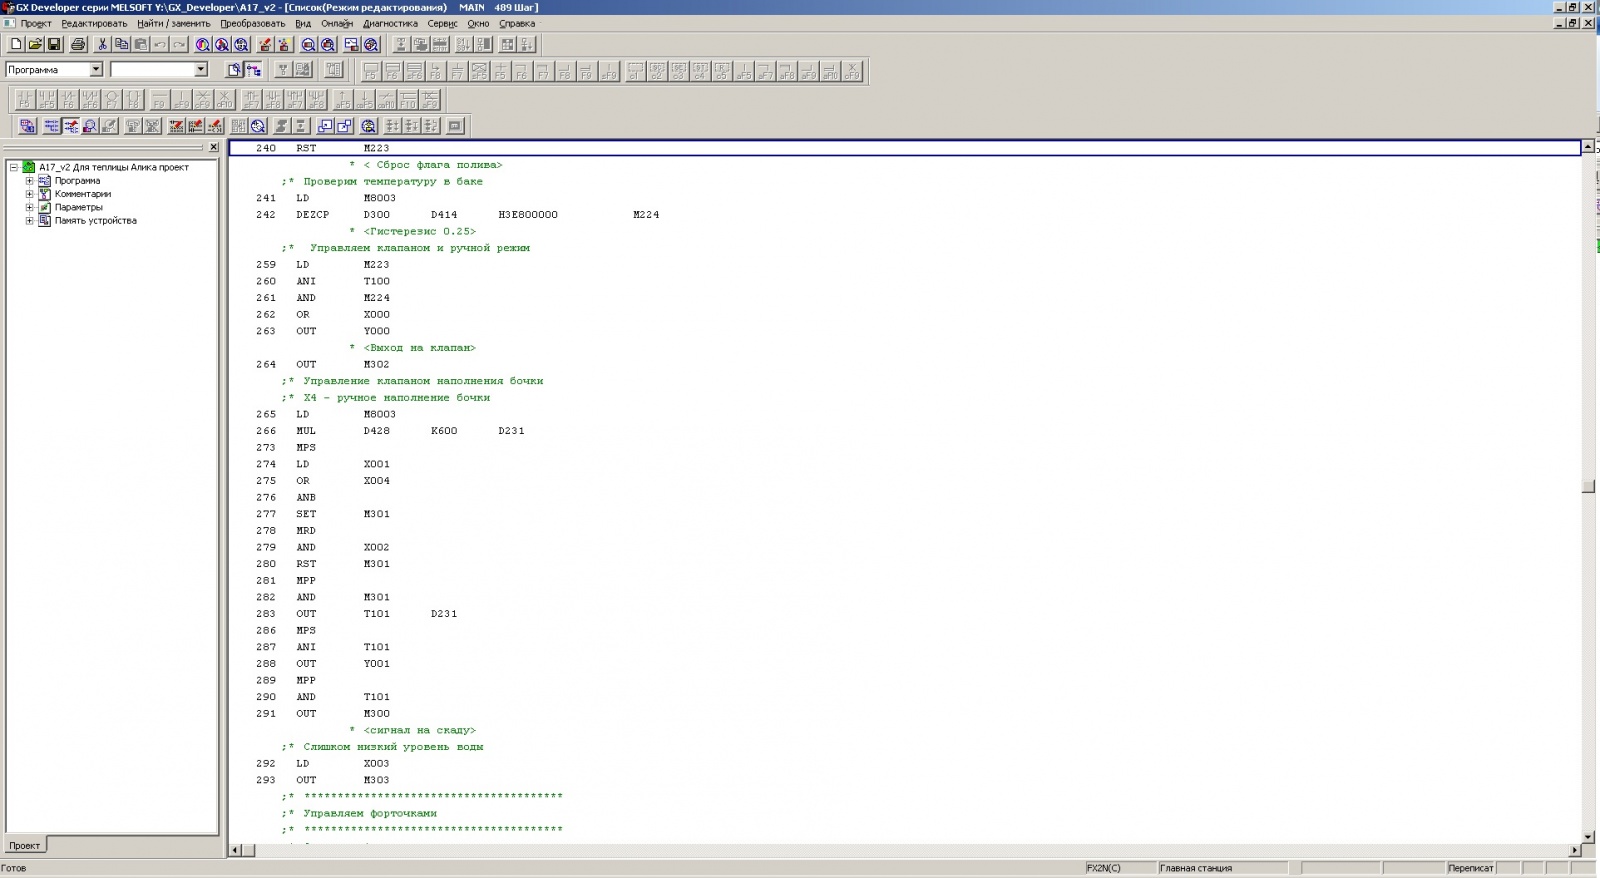The image size is (1600, 878).
Task: Select Комментарии in the project tree
Action: click(x=83, y=194)
